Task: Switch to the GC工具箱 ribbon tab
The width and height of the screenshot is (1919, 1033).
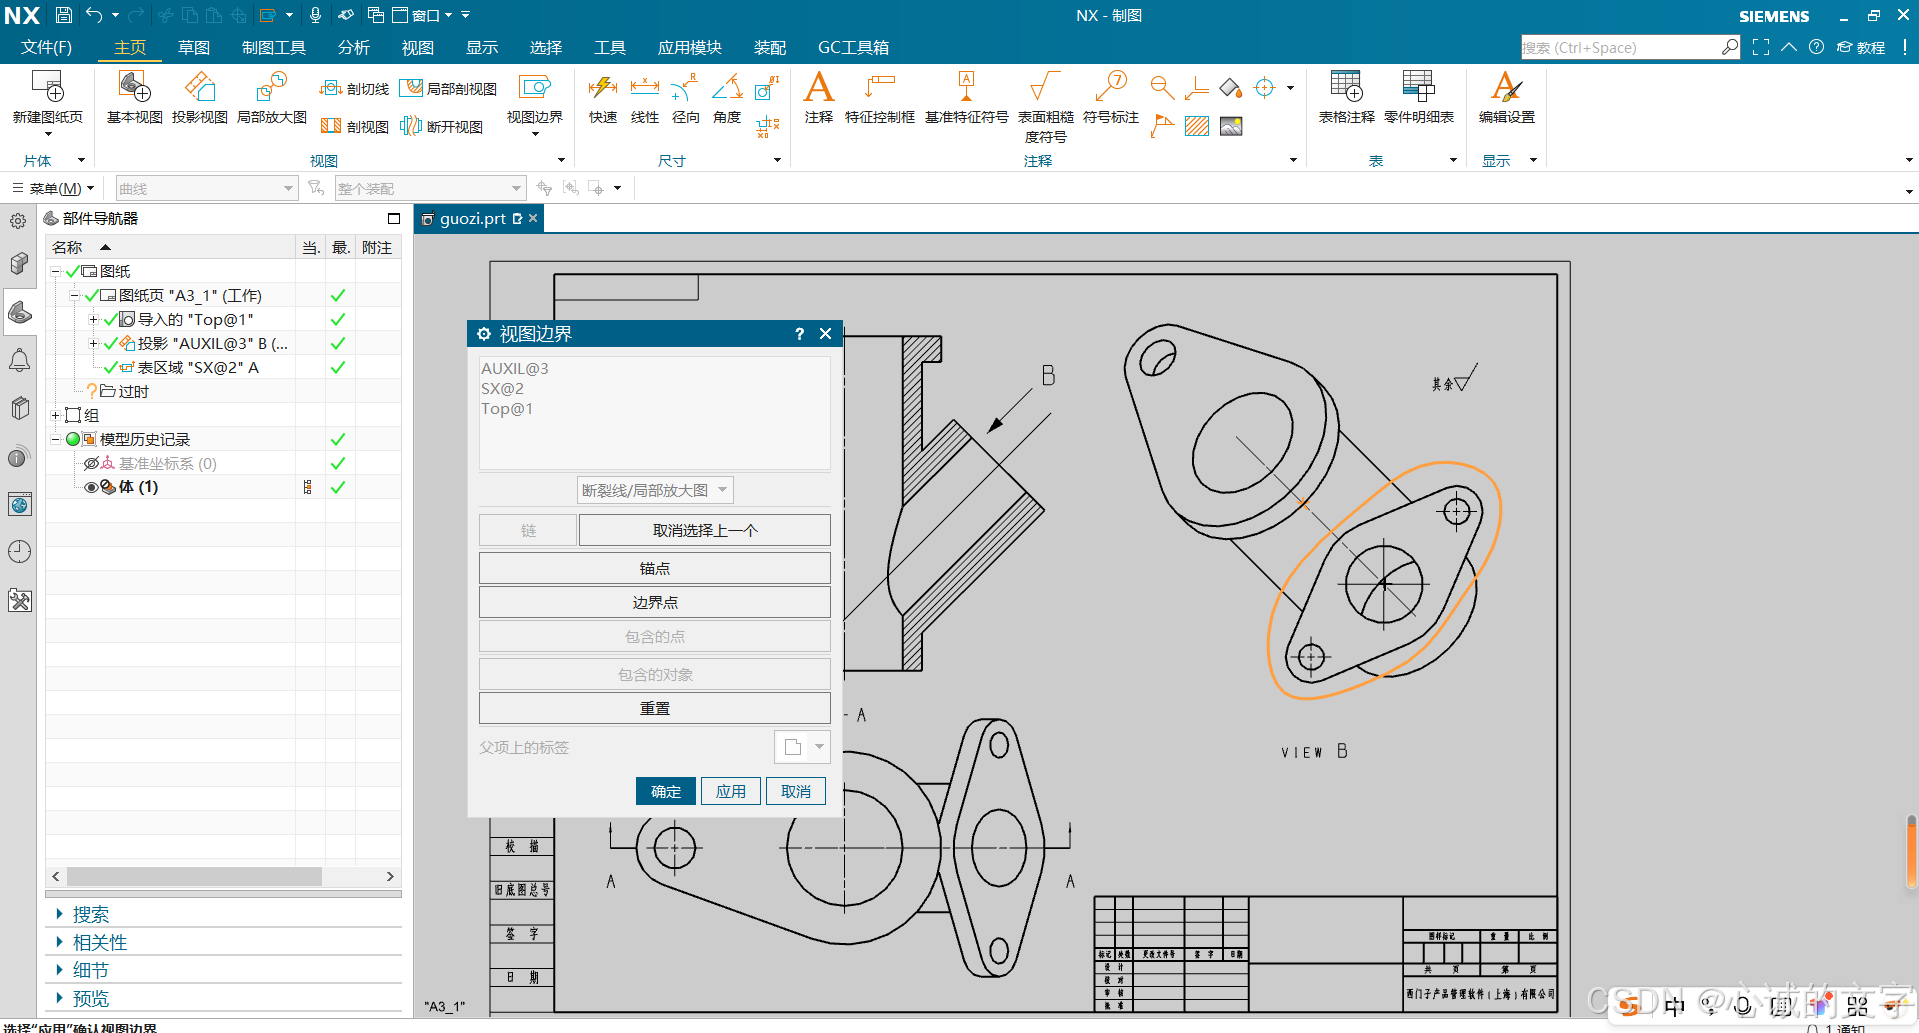Action: [x=853, y=47]
